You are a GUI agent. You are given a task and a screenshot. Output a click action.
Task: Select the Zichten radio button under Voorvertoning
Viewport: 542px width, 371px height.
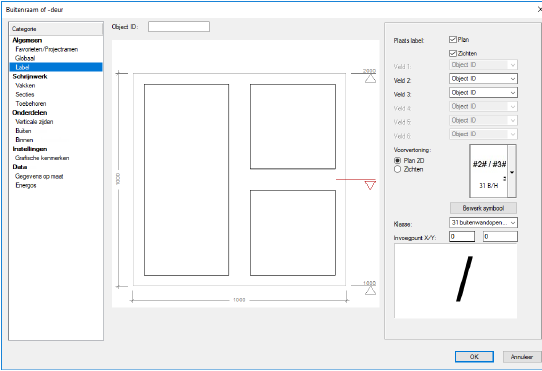[x=398, y=169]
